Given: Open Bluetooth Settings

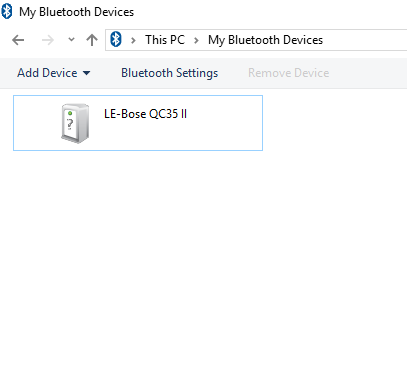Looking at the screenshot, I should pos(169,73).
